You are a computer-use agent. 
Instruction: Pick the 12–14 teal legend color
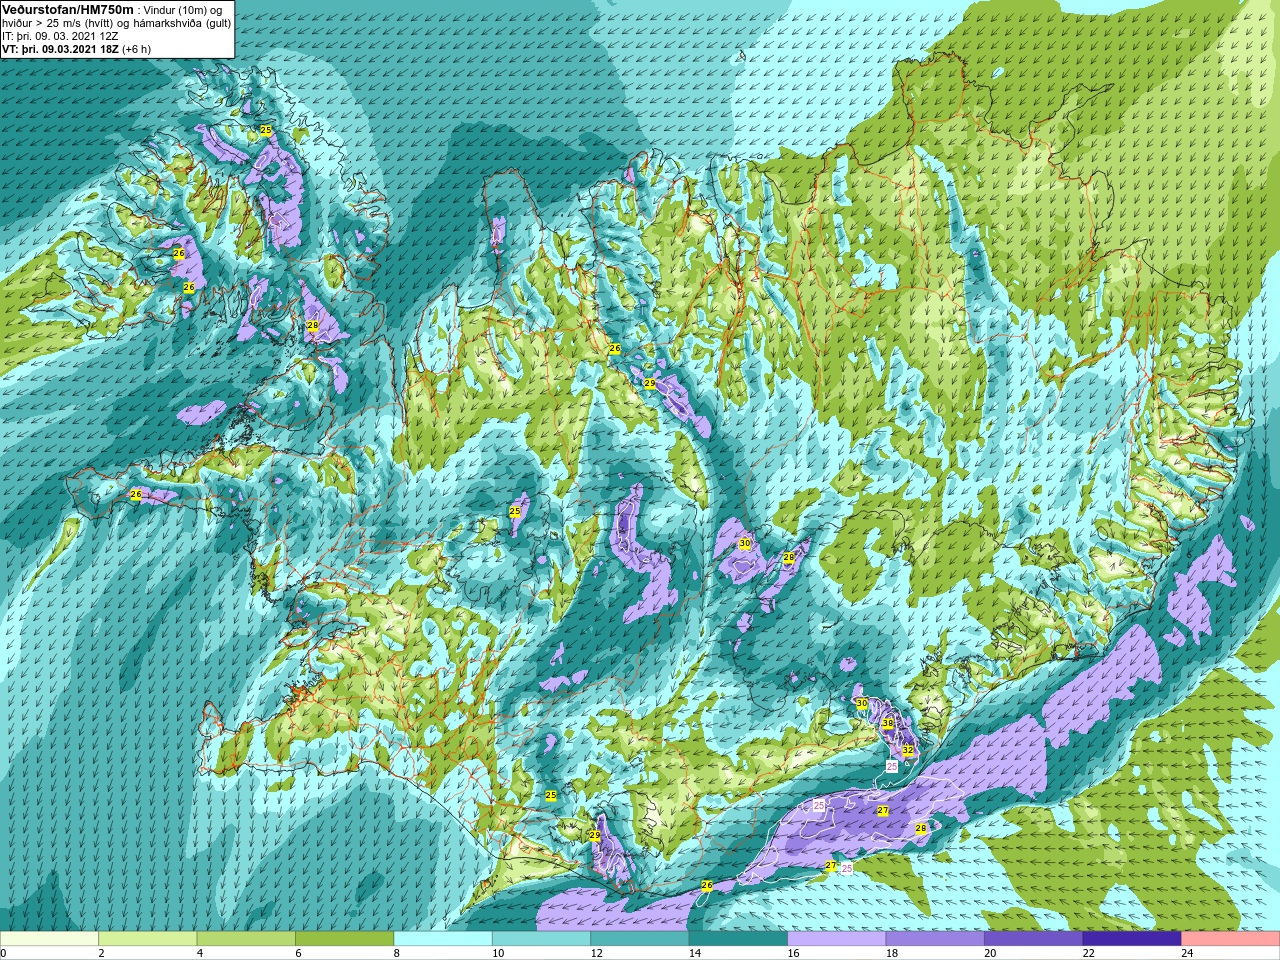640,939
